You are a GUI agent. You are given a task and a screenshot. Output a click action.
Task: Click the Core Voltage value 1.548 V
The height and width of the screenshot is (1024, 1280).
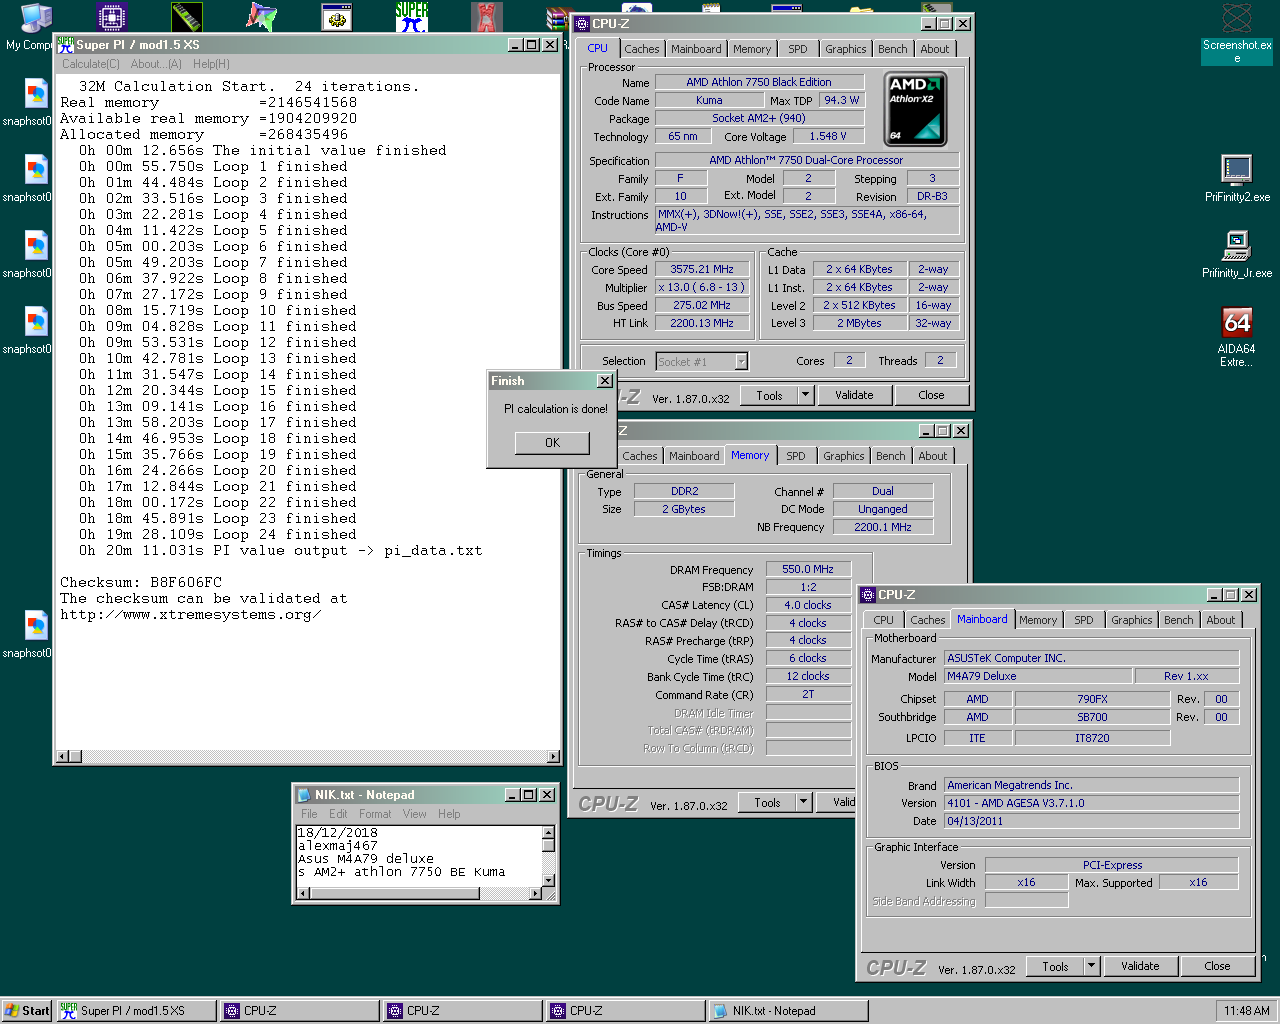828,136
